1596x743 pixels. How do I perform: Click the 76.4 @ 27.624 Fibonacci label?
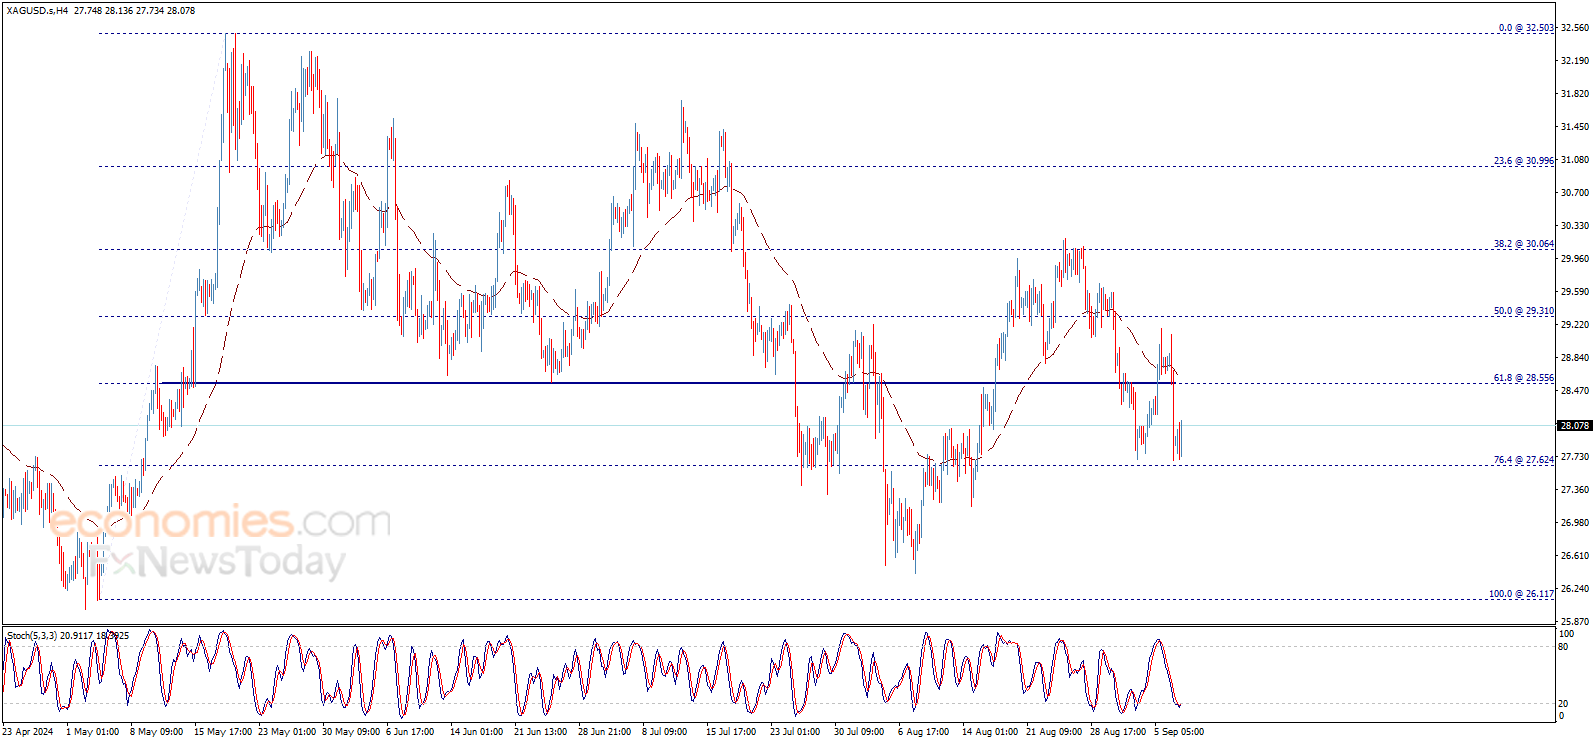[1524, 460]
